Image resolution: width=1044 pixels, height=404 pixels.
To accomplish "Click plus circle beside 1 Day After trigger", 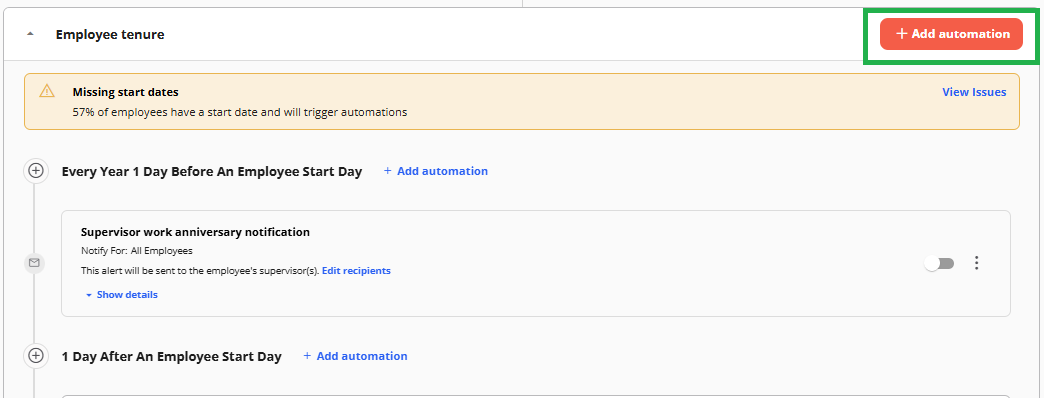I will [35, 355].
